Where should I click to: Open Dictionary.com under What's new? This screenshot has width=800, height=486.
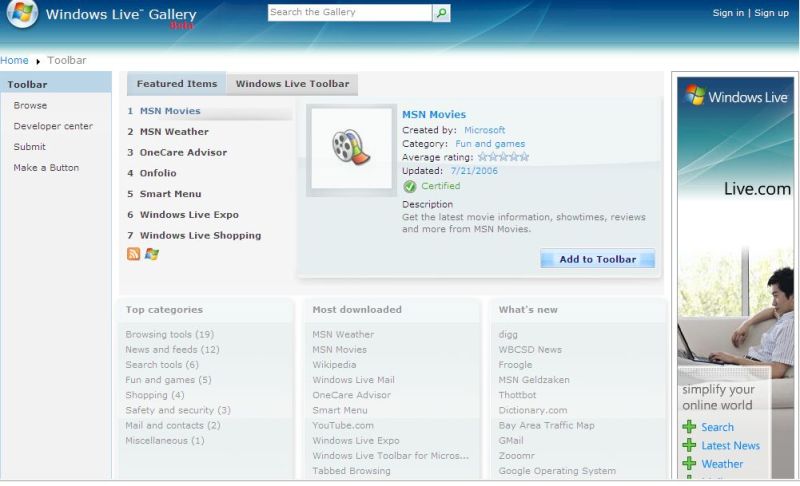coord(533,410)
